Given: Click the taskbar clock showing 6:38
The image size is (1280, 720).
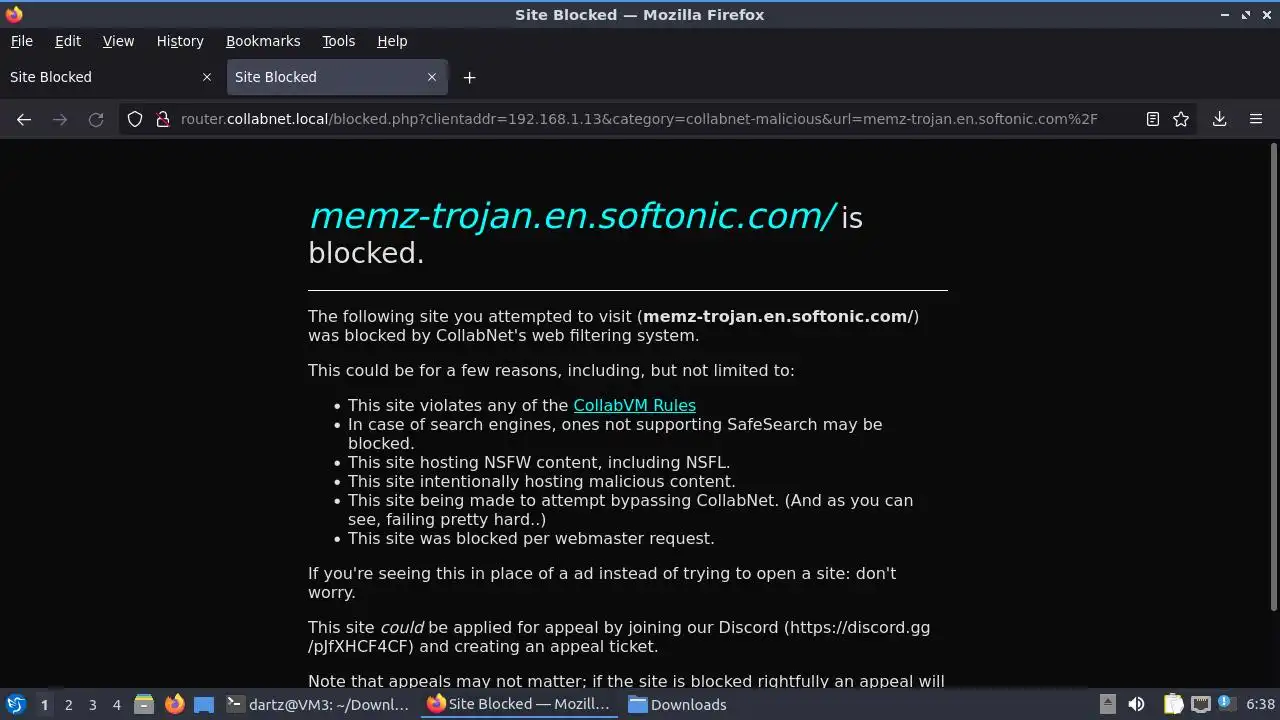Looking at the screenshot, I should [1260, 704].
